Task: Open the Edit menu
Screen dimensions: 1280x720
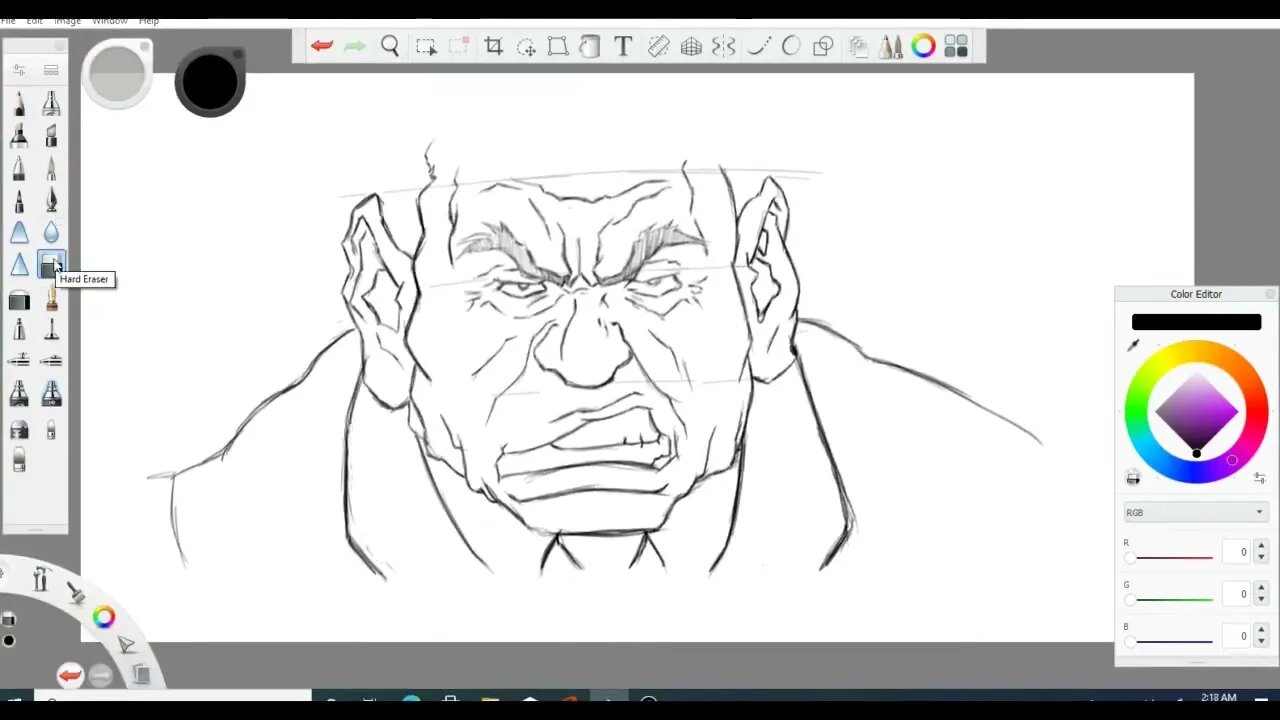Action: tap(35, 20)
